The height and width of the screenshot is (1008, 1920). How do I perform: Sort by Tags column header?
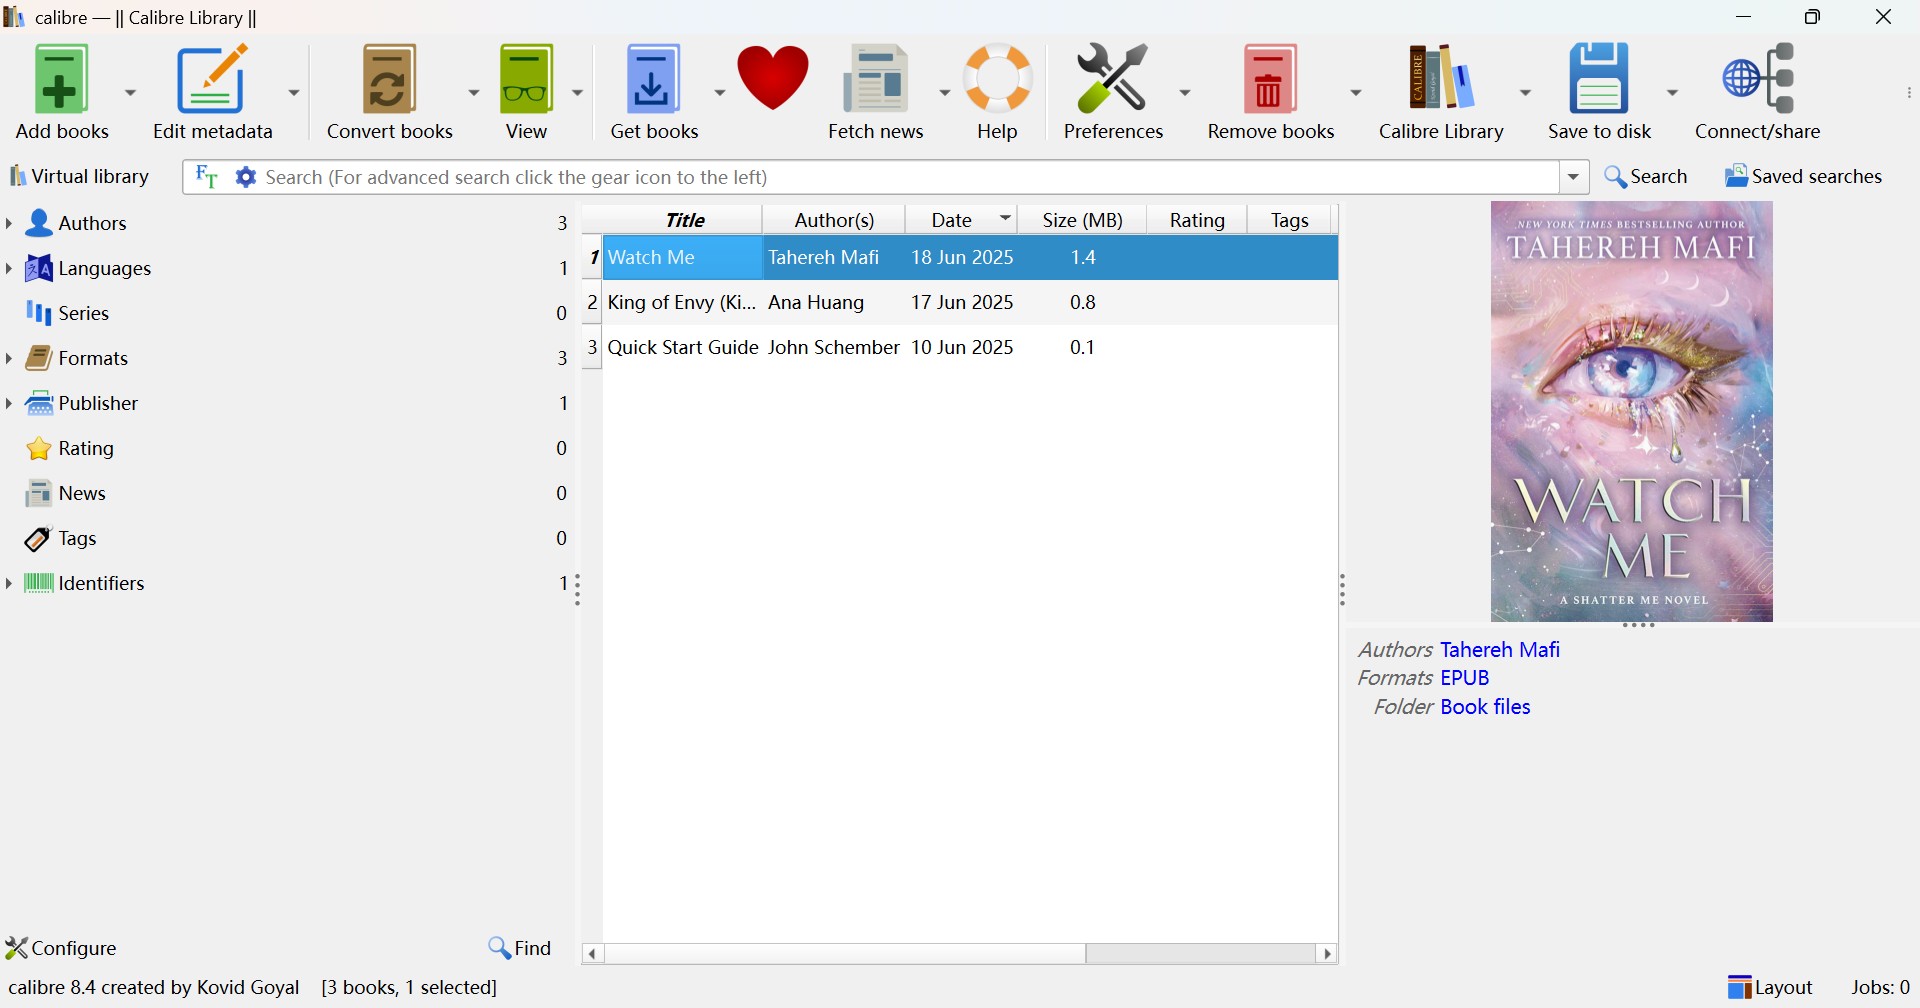(1291, 219)
